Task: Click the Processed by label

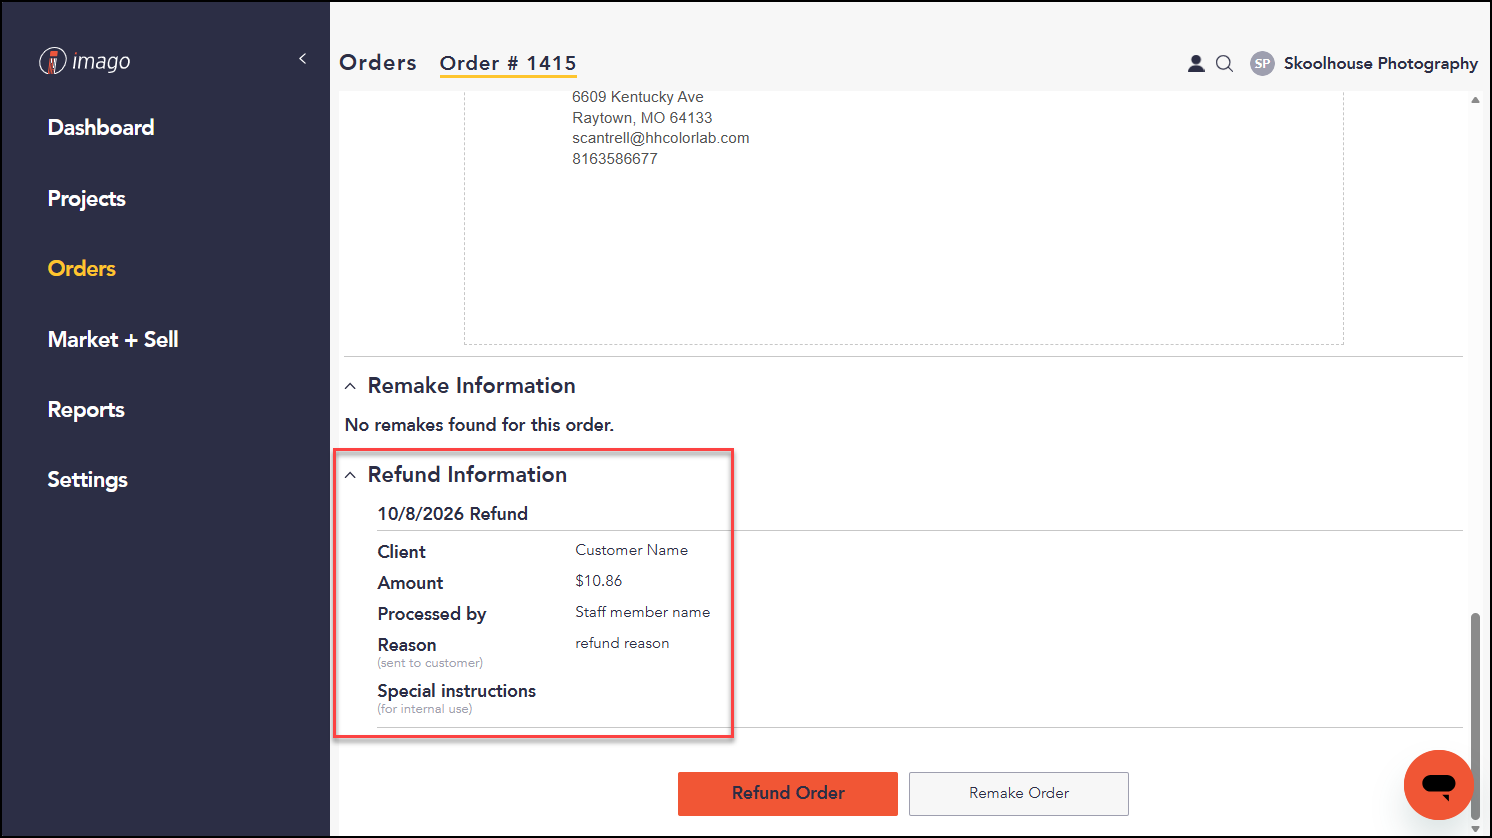Action: pyautogui.click(x=432, y=614)
